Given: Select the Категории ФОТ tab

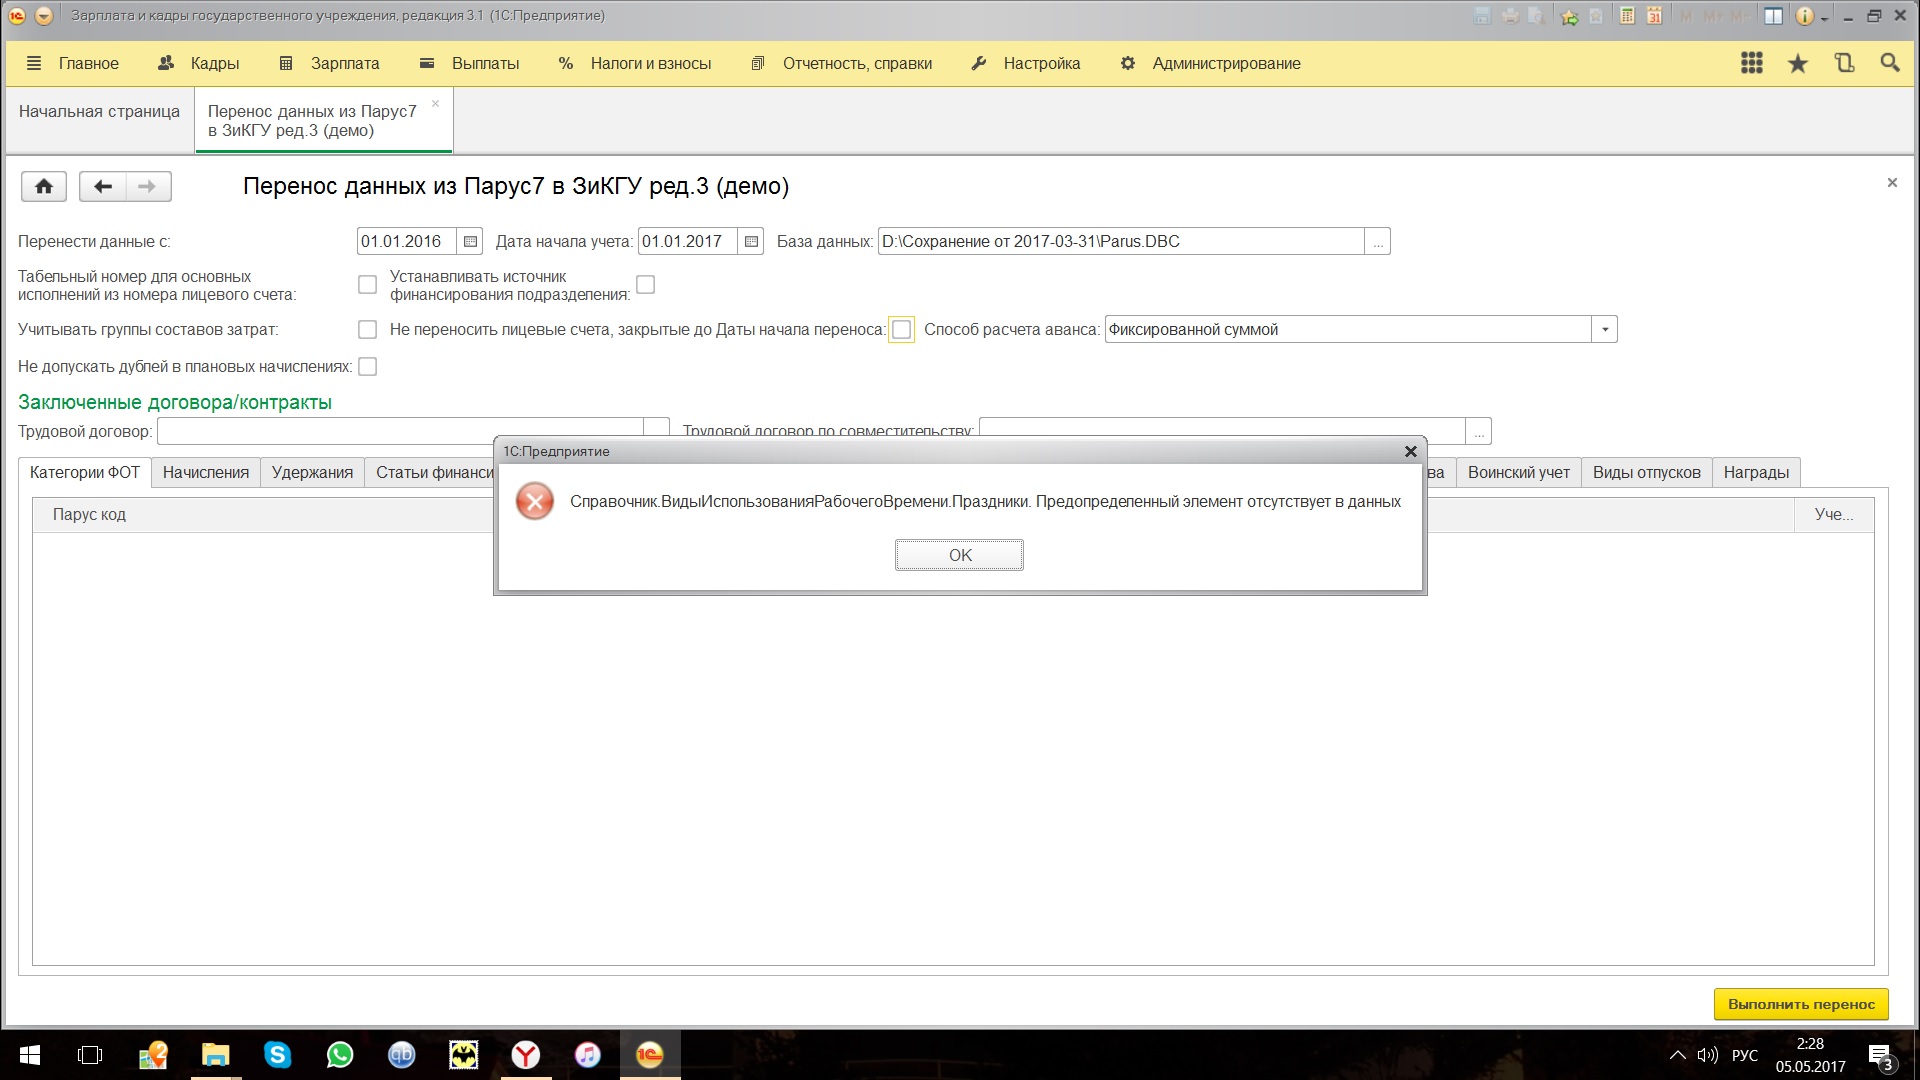Looking at the screenshot, I should click(x=85, y=472).
